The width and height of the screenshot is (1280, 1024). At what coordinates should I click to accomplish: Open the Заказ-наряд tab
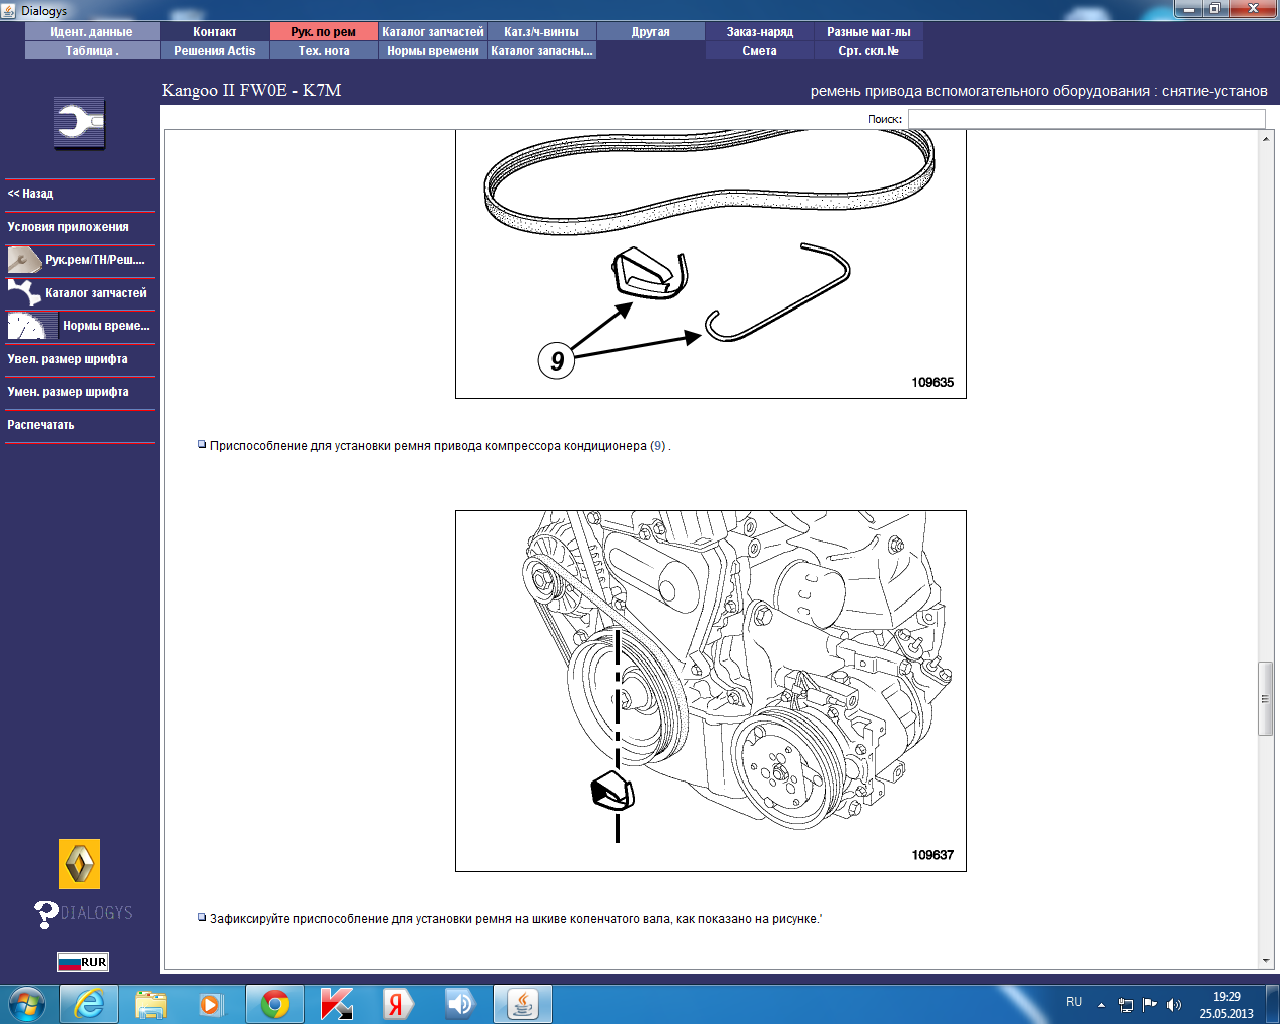(760, 32)
